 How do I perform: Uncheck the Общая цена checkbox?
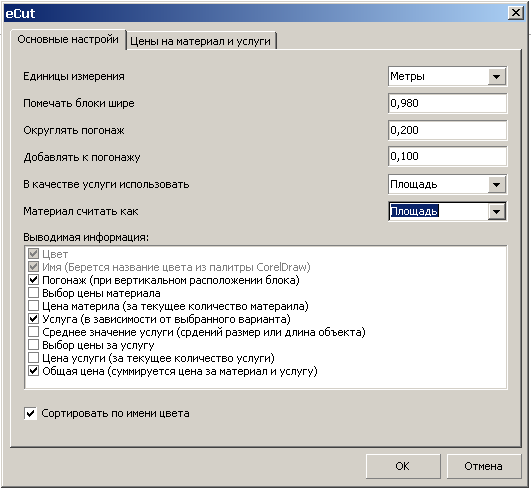click(34, 371)
